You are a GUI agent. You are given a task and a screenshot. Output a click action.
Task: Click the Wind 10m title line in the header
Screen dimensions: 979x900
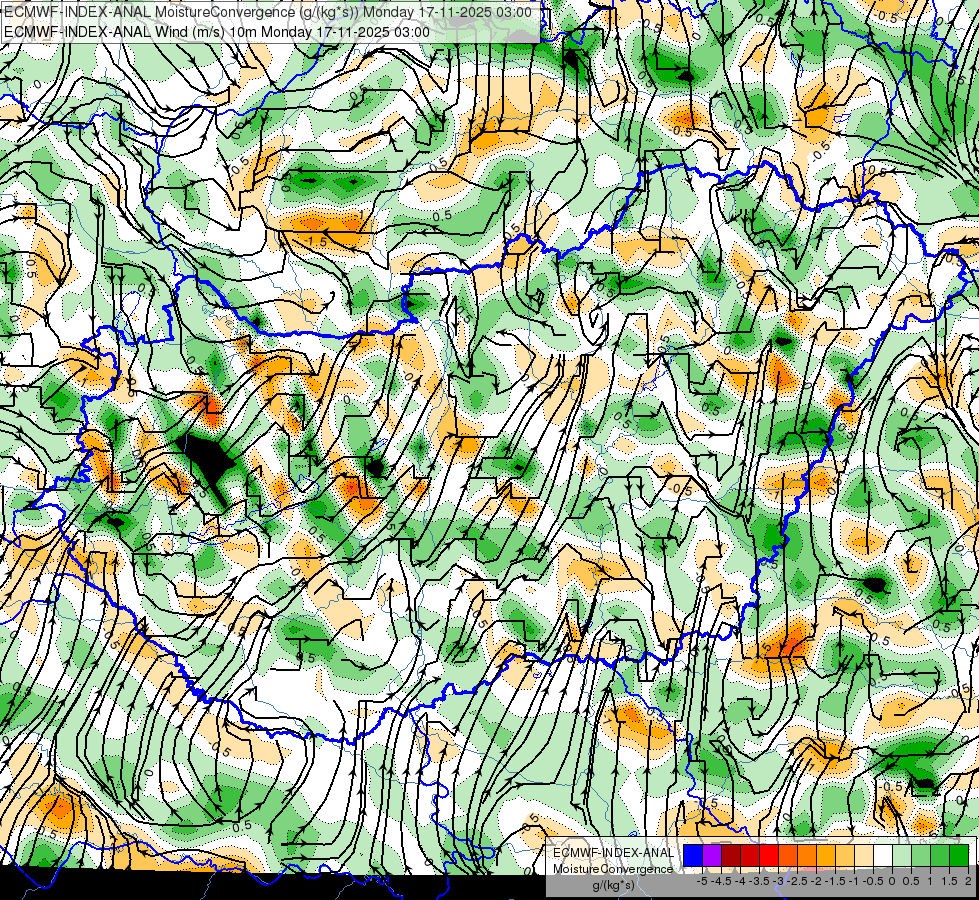(x=216, y=32)
